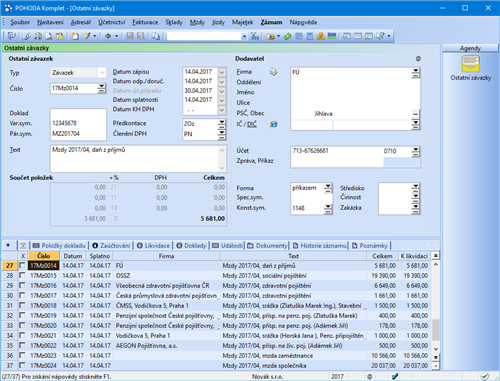Open the Účetnictví menu
500x381 pixels.
[x=112, y=22]
